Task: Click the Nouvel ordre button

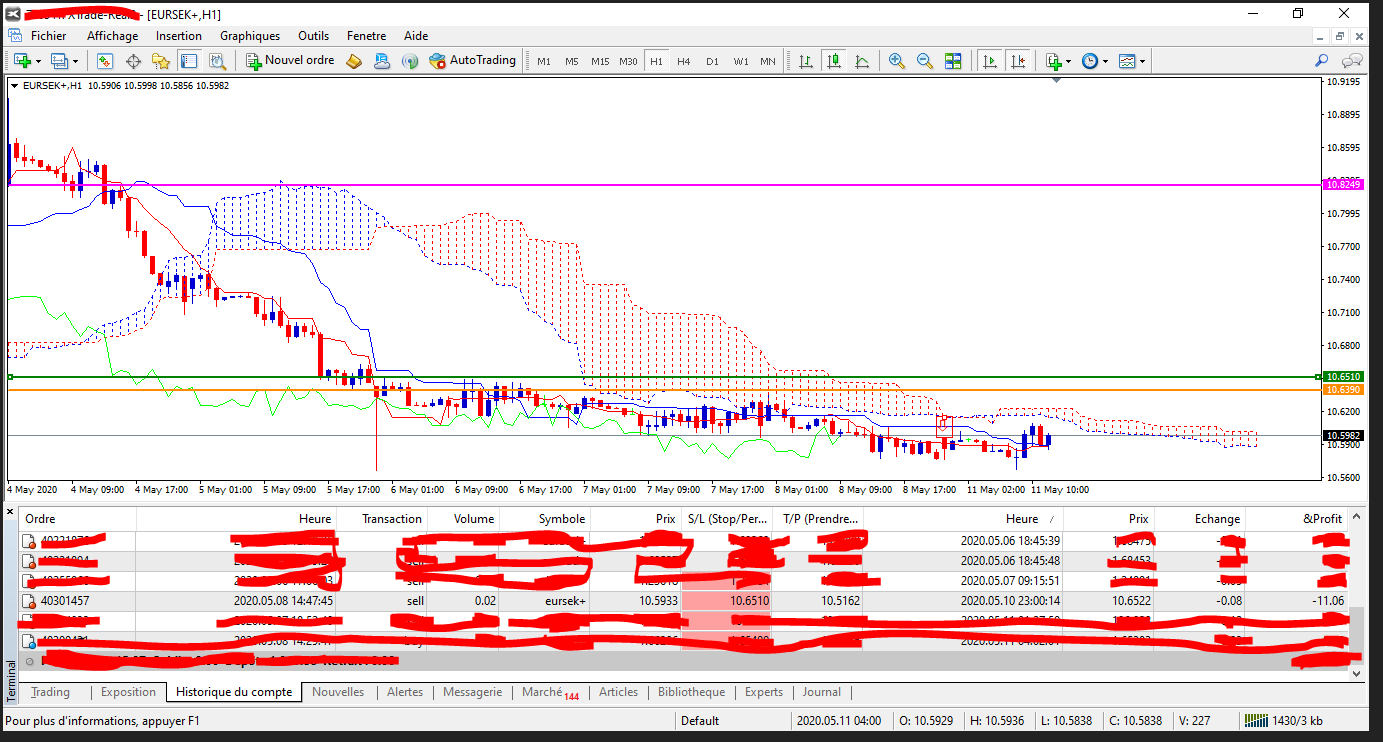Action: 290,61
